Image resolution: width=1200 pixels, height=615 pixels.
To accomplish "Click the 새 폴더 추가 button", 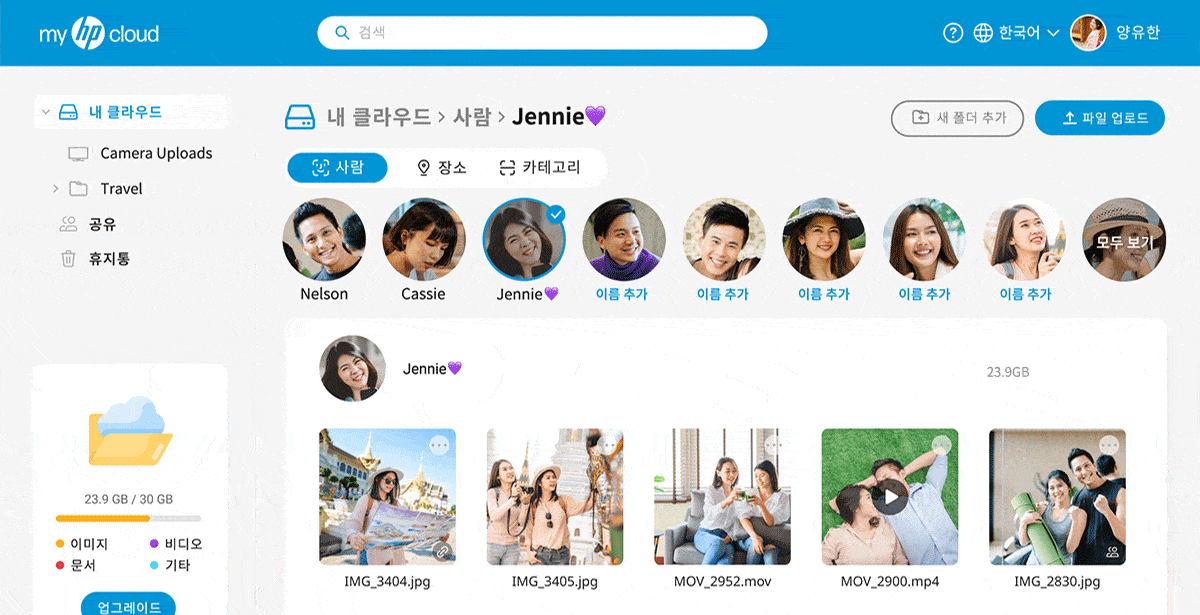I will (957, 118).
